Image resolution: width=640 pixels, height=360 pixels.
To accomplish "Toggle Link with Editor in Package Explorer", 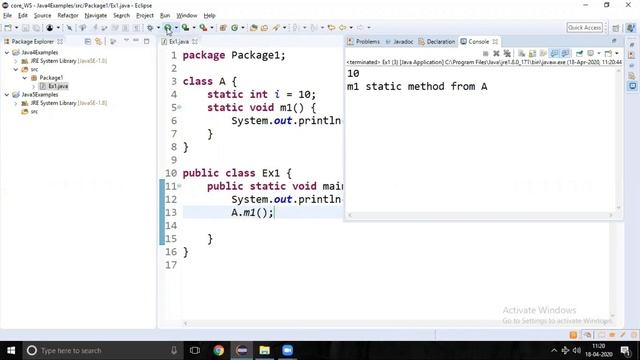I will click(x=98, y=41).
